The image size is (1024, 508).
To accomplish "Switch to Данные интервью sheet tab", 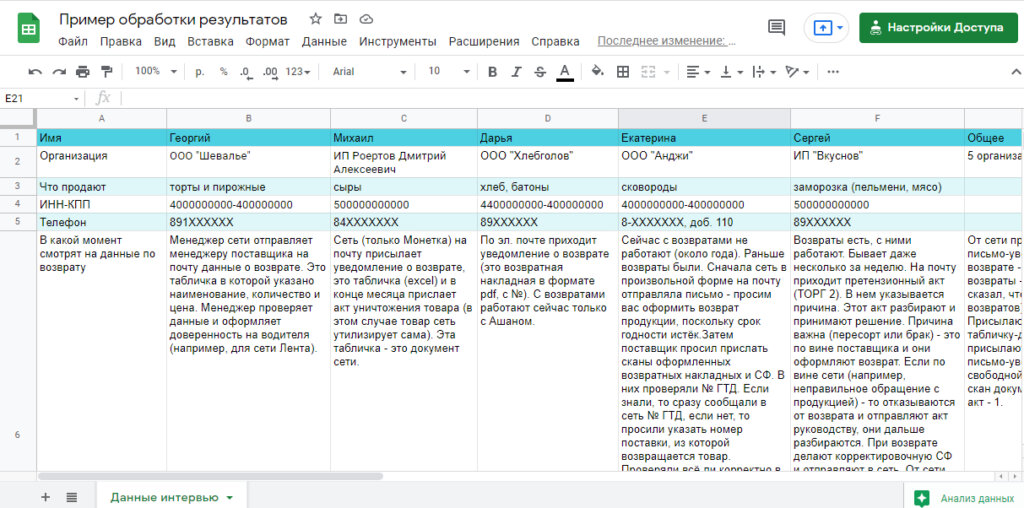I will (x=164, y=497).
